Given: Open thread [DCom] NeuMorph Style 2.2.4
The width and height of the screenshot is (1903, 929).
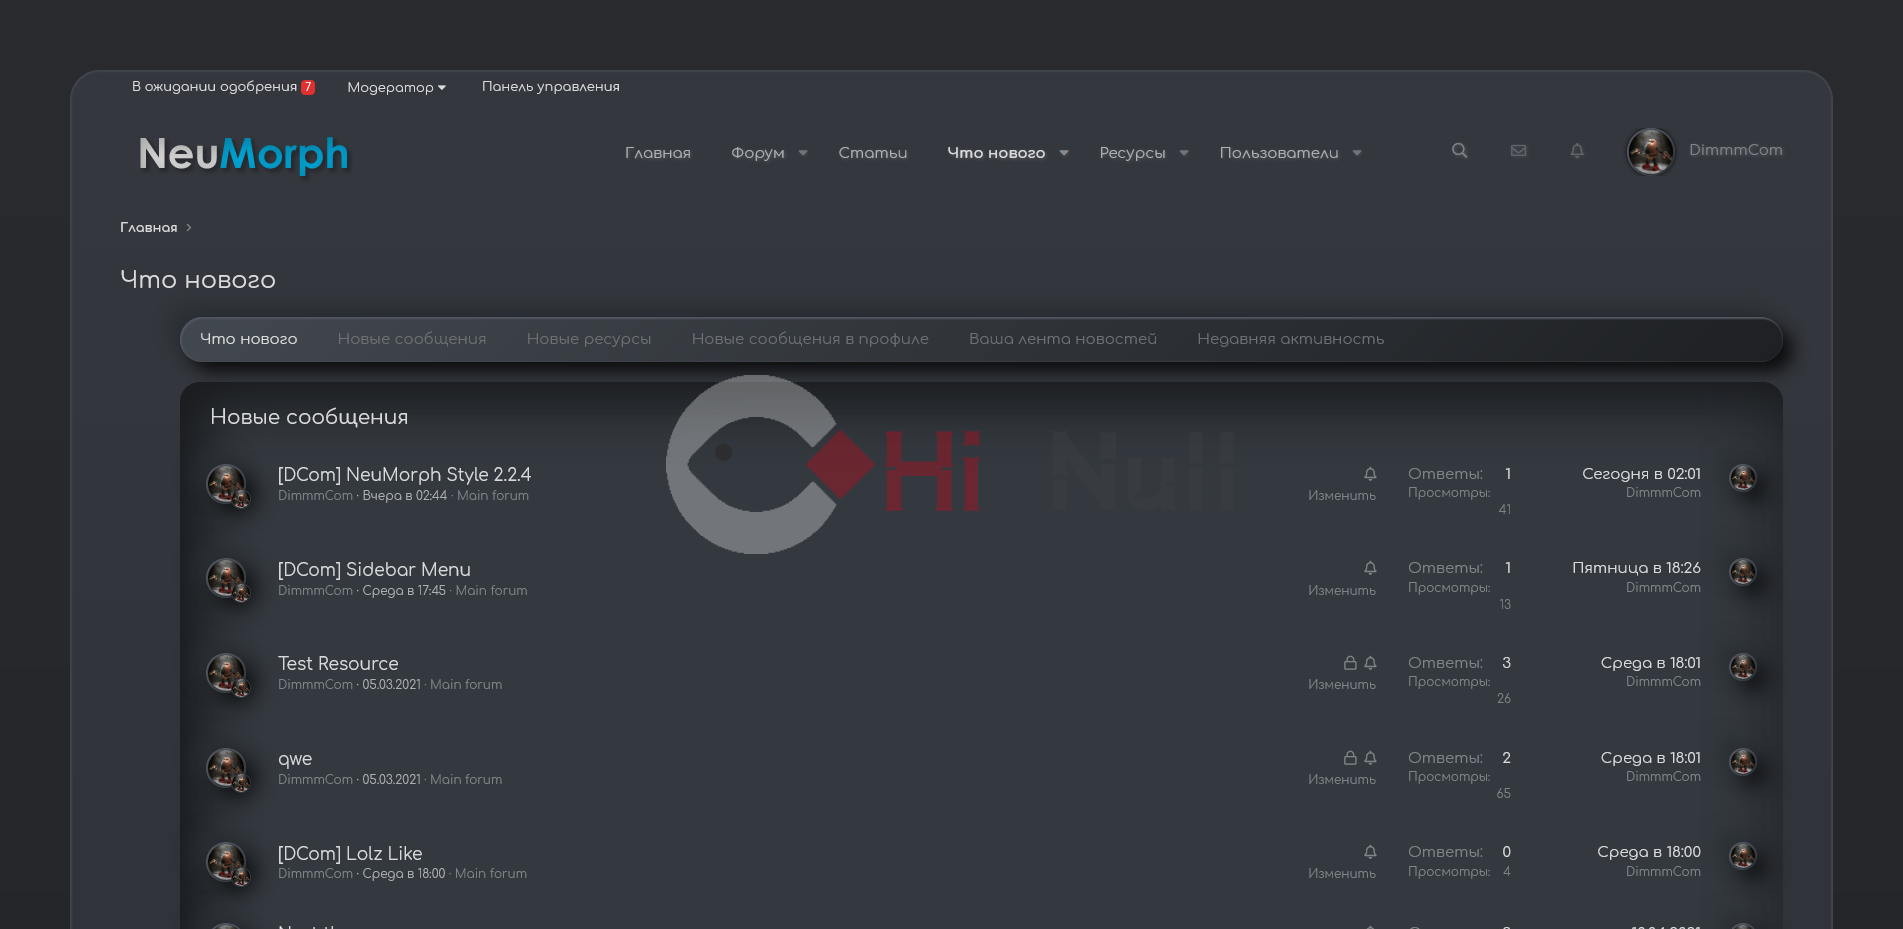Looking at the screenshot, I should pyautogui.click(x=404, y=474).
